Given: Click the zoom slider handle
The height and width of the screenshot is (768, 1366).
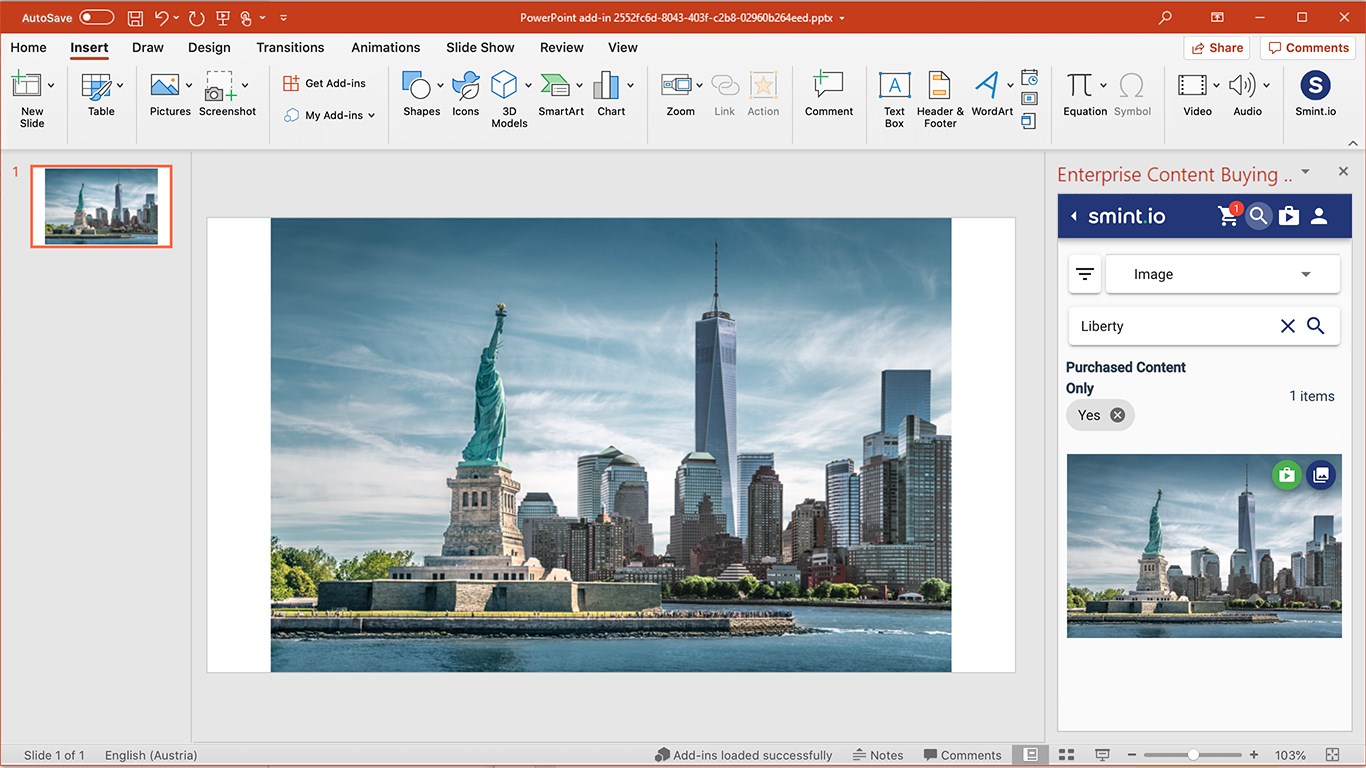Looking at the screenshot, I should 1193,755.
